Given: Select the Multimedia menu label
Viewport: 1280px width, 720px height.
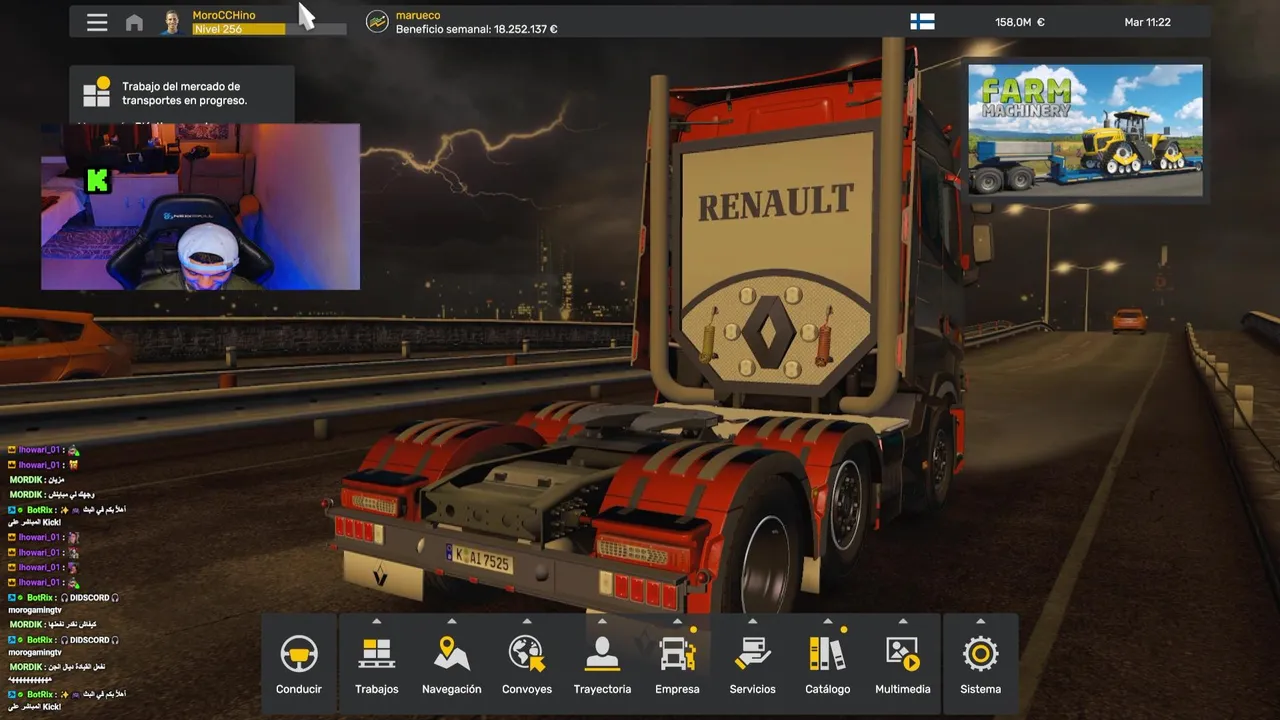Looking at the screenshot, I should 903,689.
